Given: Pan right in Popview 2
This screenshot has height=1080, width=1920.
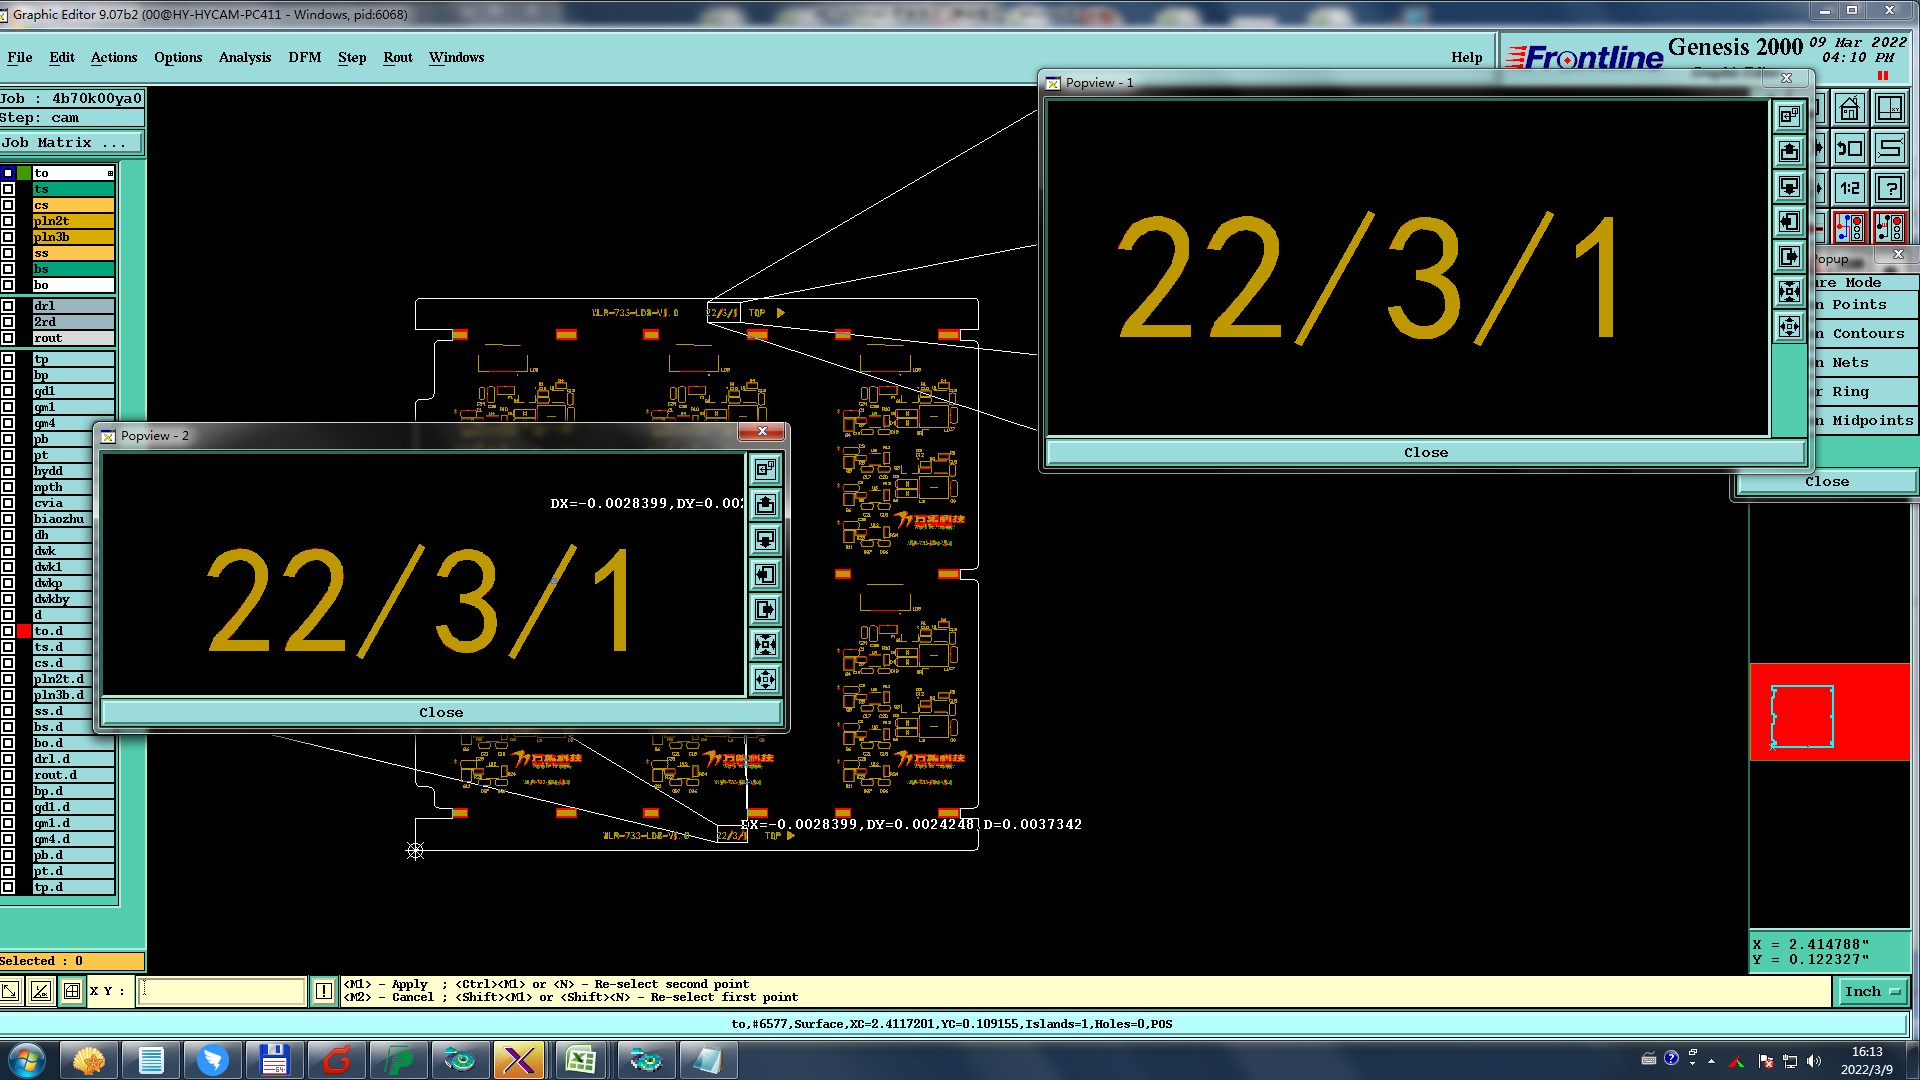Looking at the screenshot, I should coord(765,609).
